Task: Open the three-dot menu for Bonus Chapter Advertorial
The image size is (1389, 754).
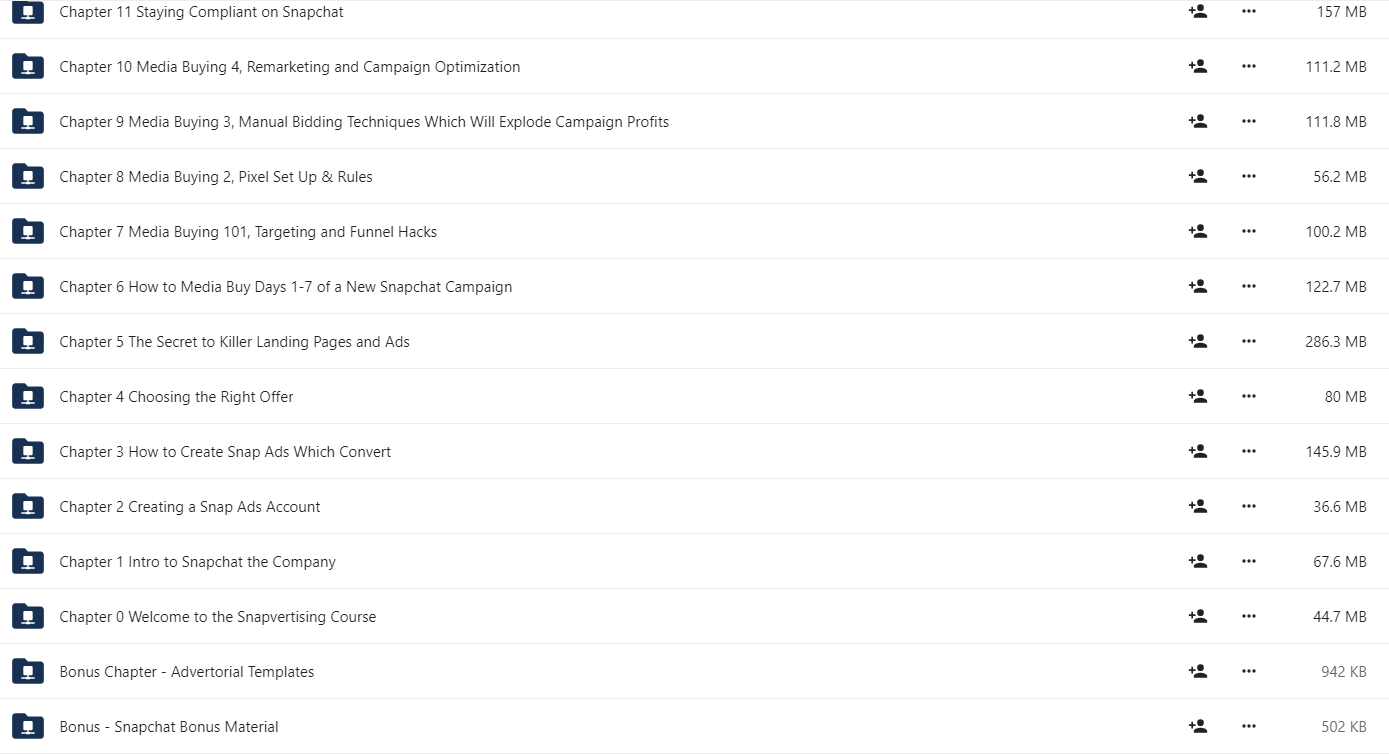Action: [1248, 671]
